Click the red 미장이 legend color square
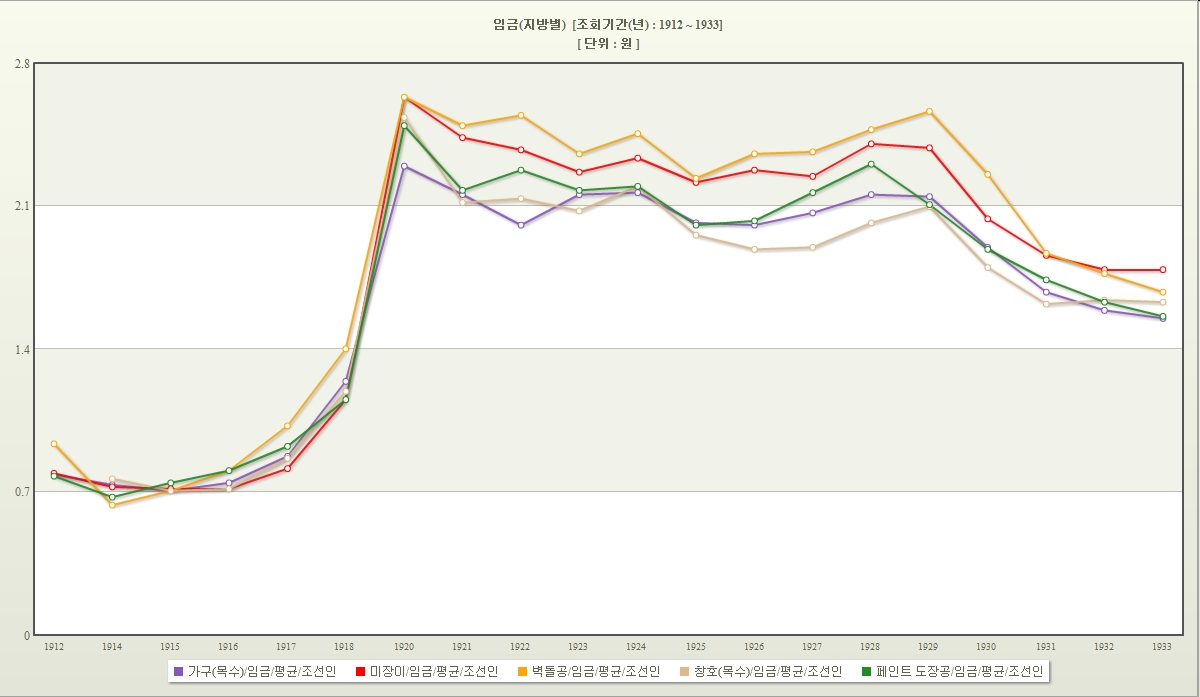 pos(360,671)
